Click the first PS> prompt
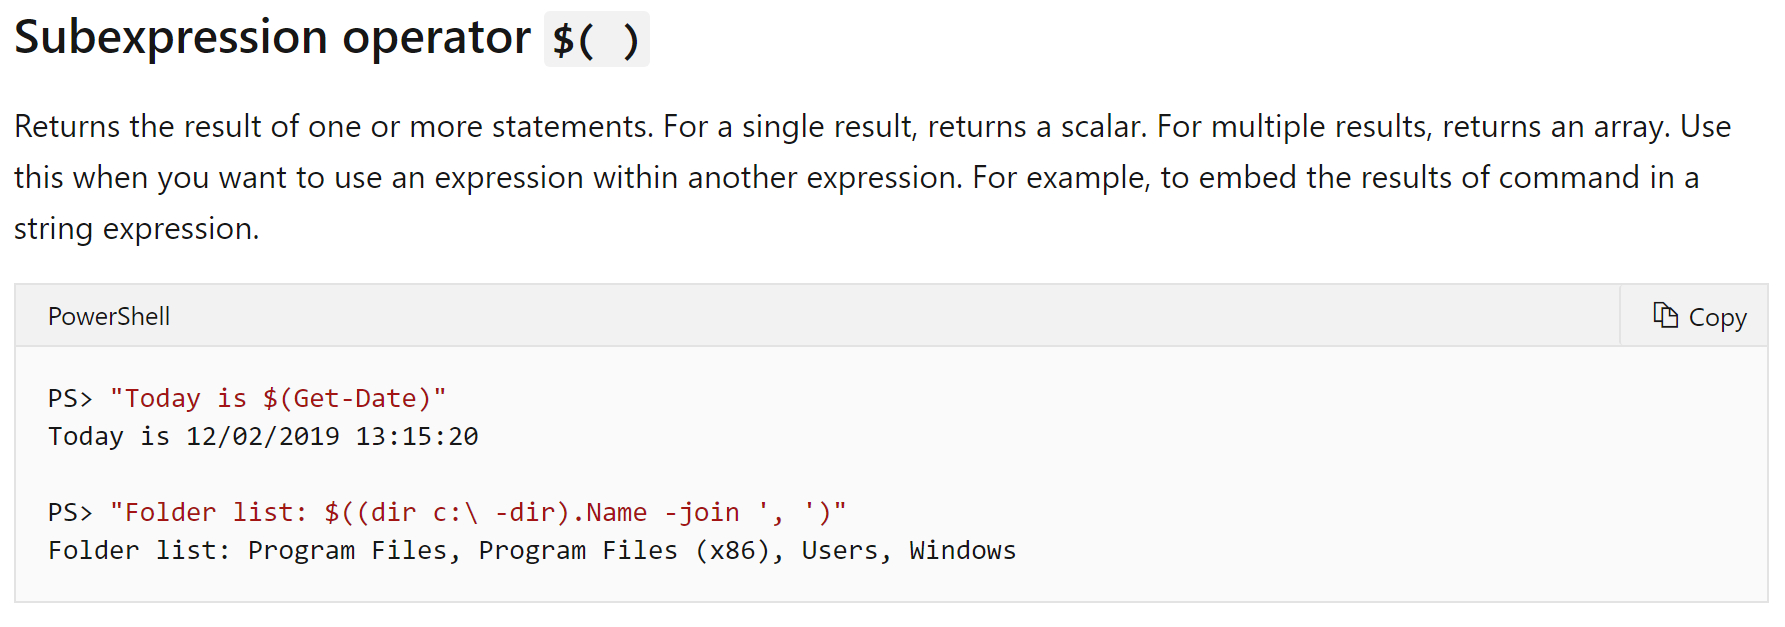The width and height of the screenshot is (1785, 627). pyautogui.click(x=70, y=398)
